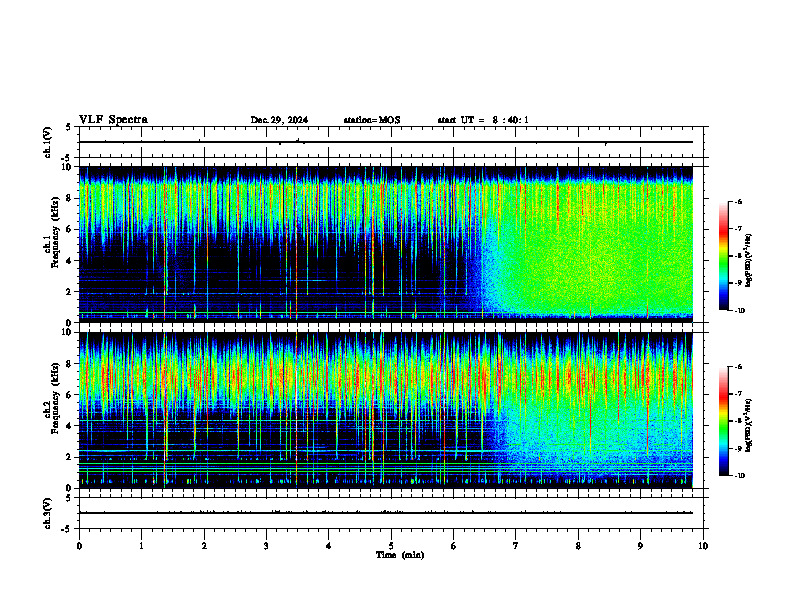The image size is (792, 612).
Task: Click the "start UT = 8 : 40: 1" text
Action: (x=483, y=120)
